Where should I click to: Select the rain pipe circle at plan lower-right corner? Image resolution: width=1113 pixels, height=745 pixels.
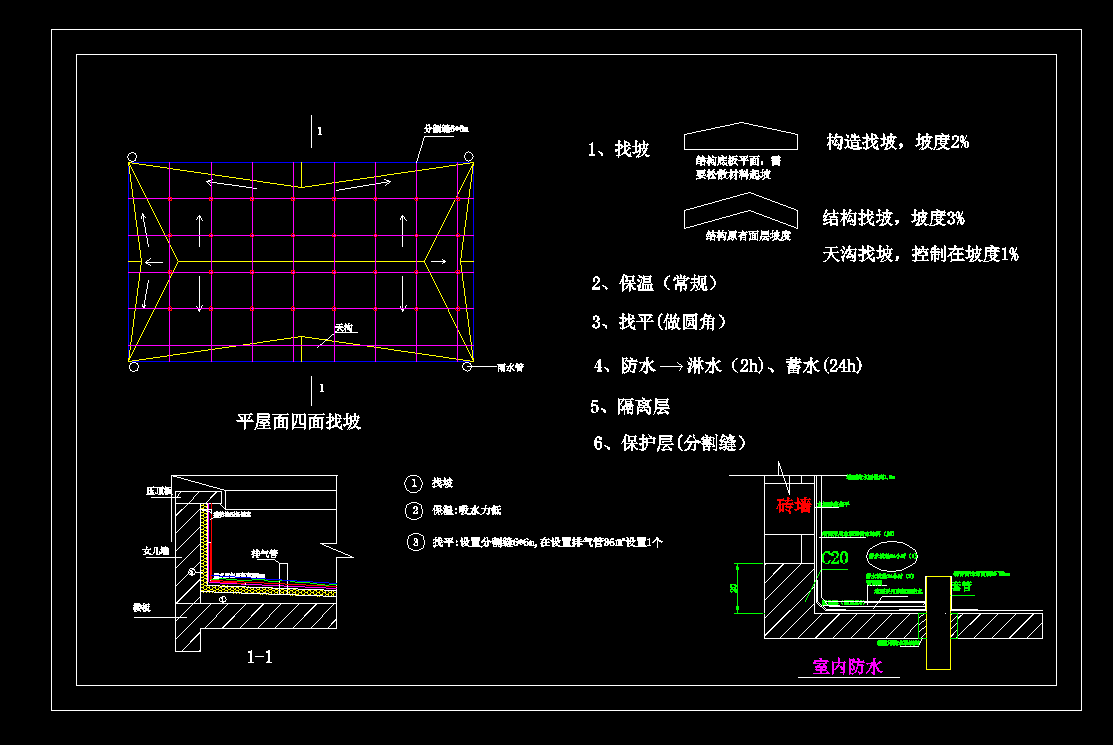pyautogui.click(x=466, y=367)
